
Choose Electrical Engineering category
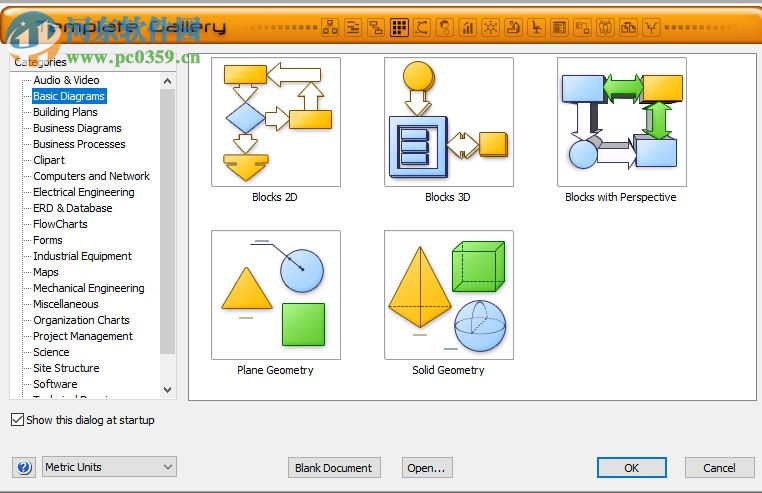pyautogui.click(x=84, y=192)
